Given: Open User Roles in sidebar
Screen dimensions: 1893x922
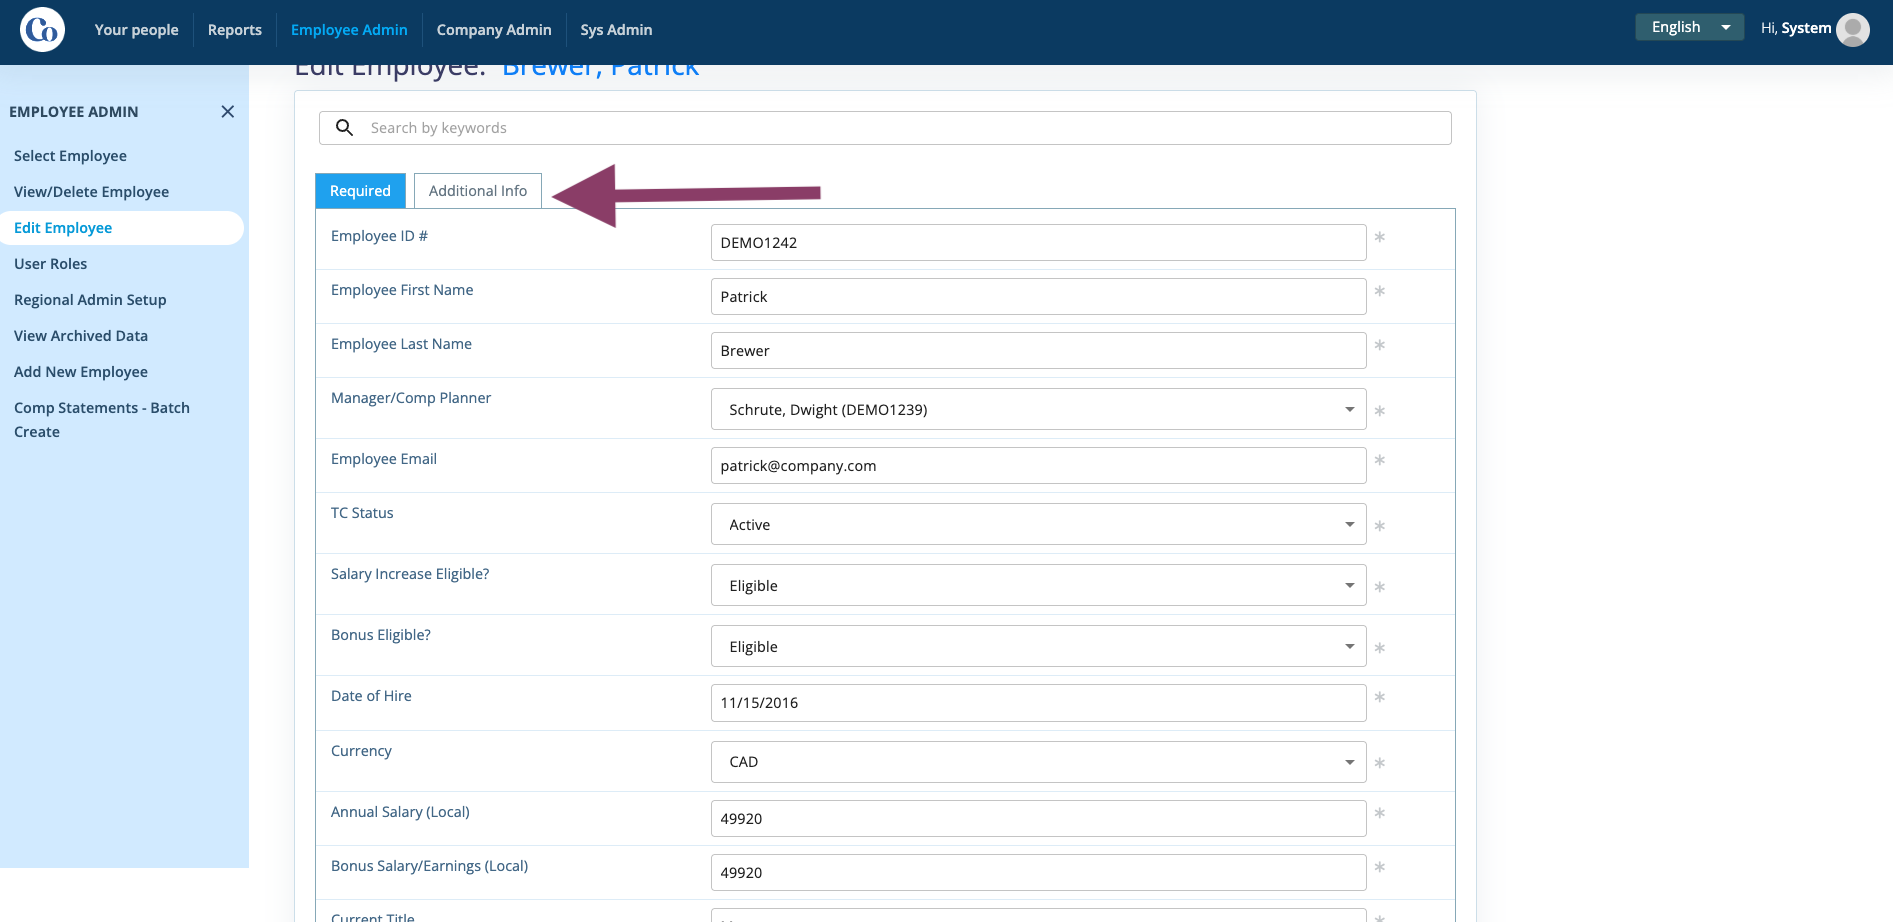Looking at the screenshot, I should coord(51,264).
